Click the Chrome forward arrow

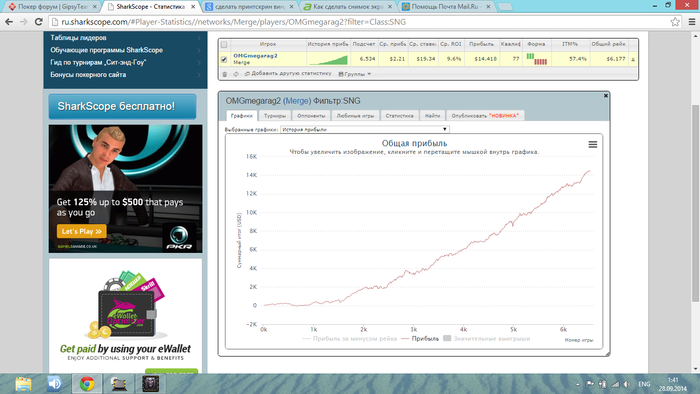point(24,22)
